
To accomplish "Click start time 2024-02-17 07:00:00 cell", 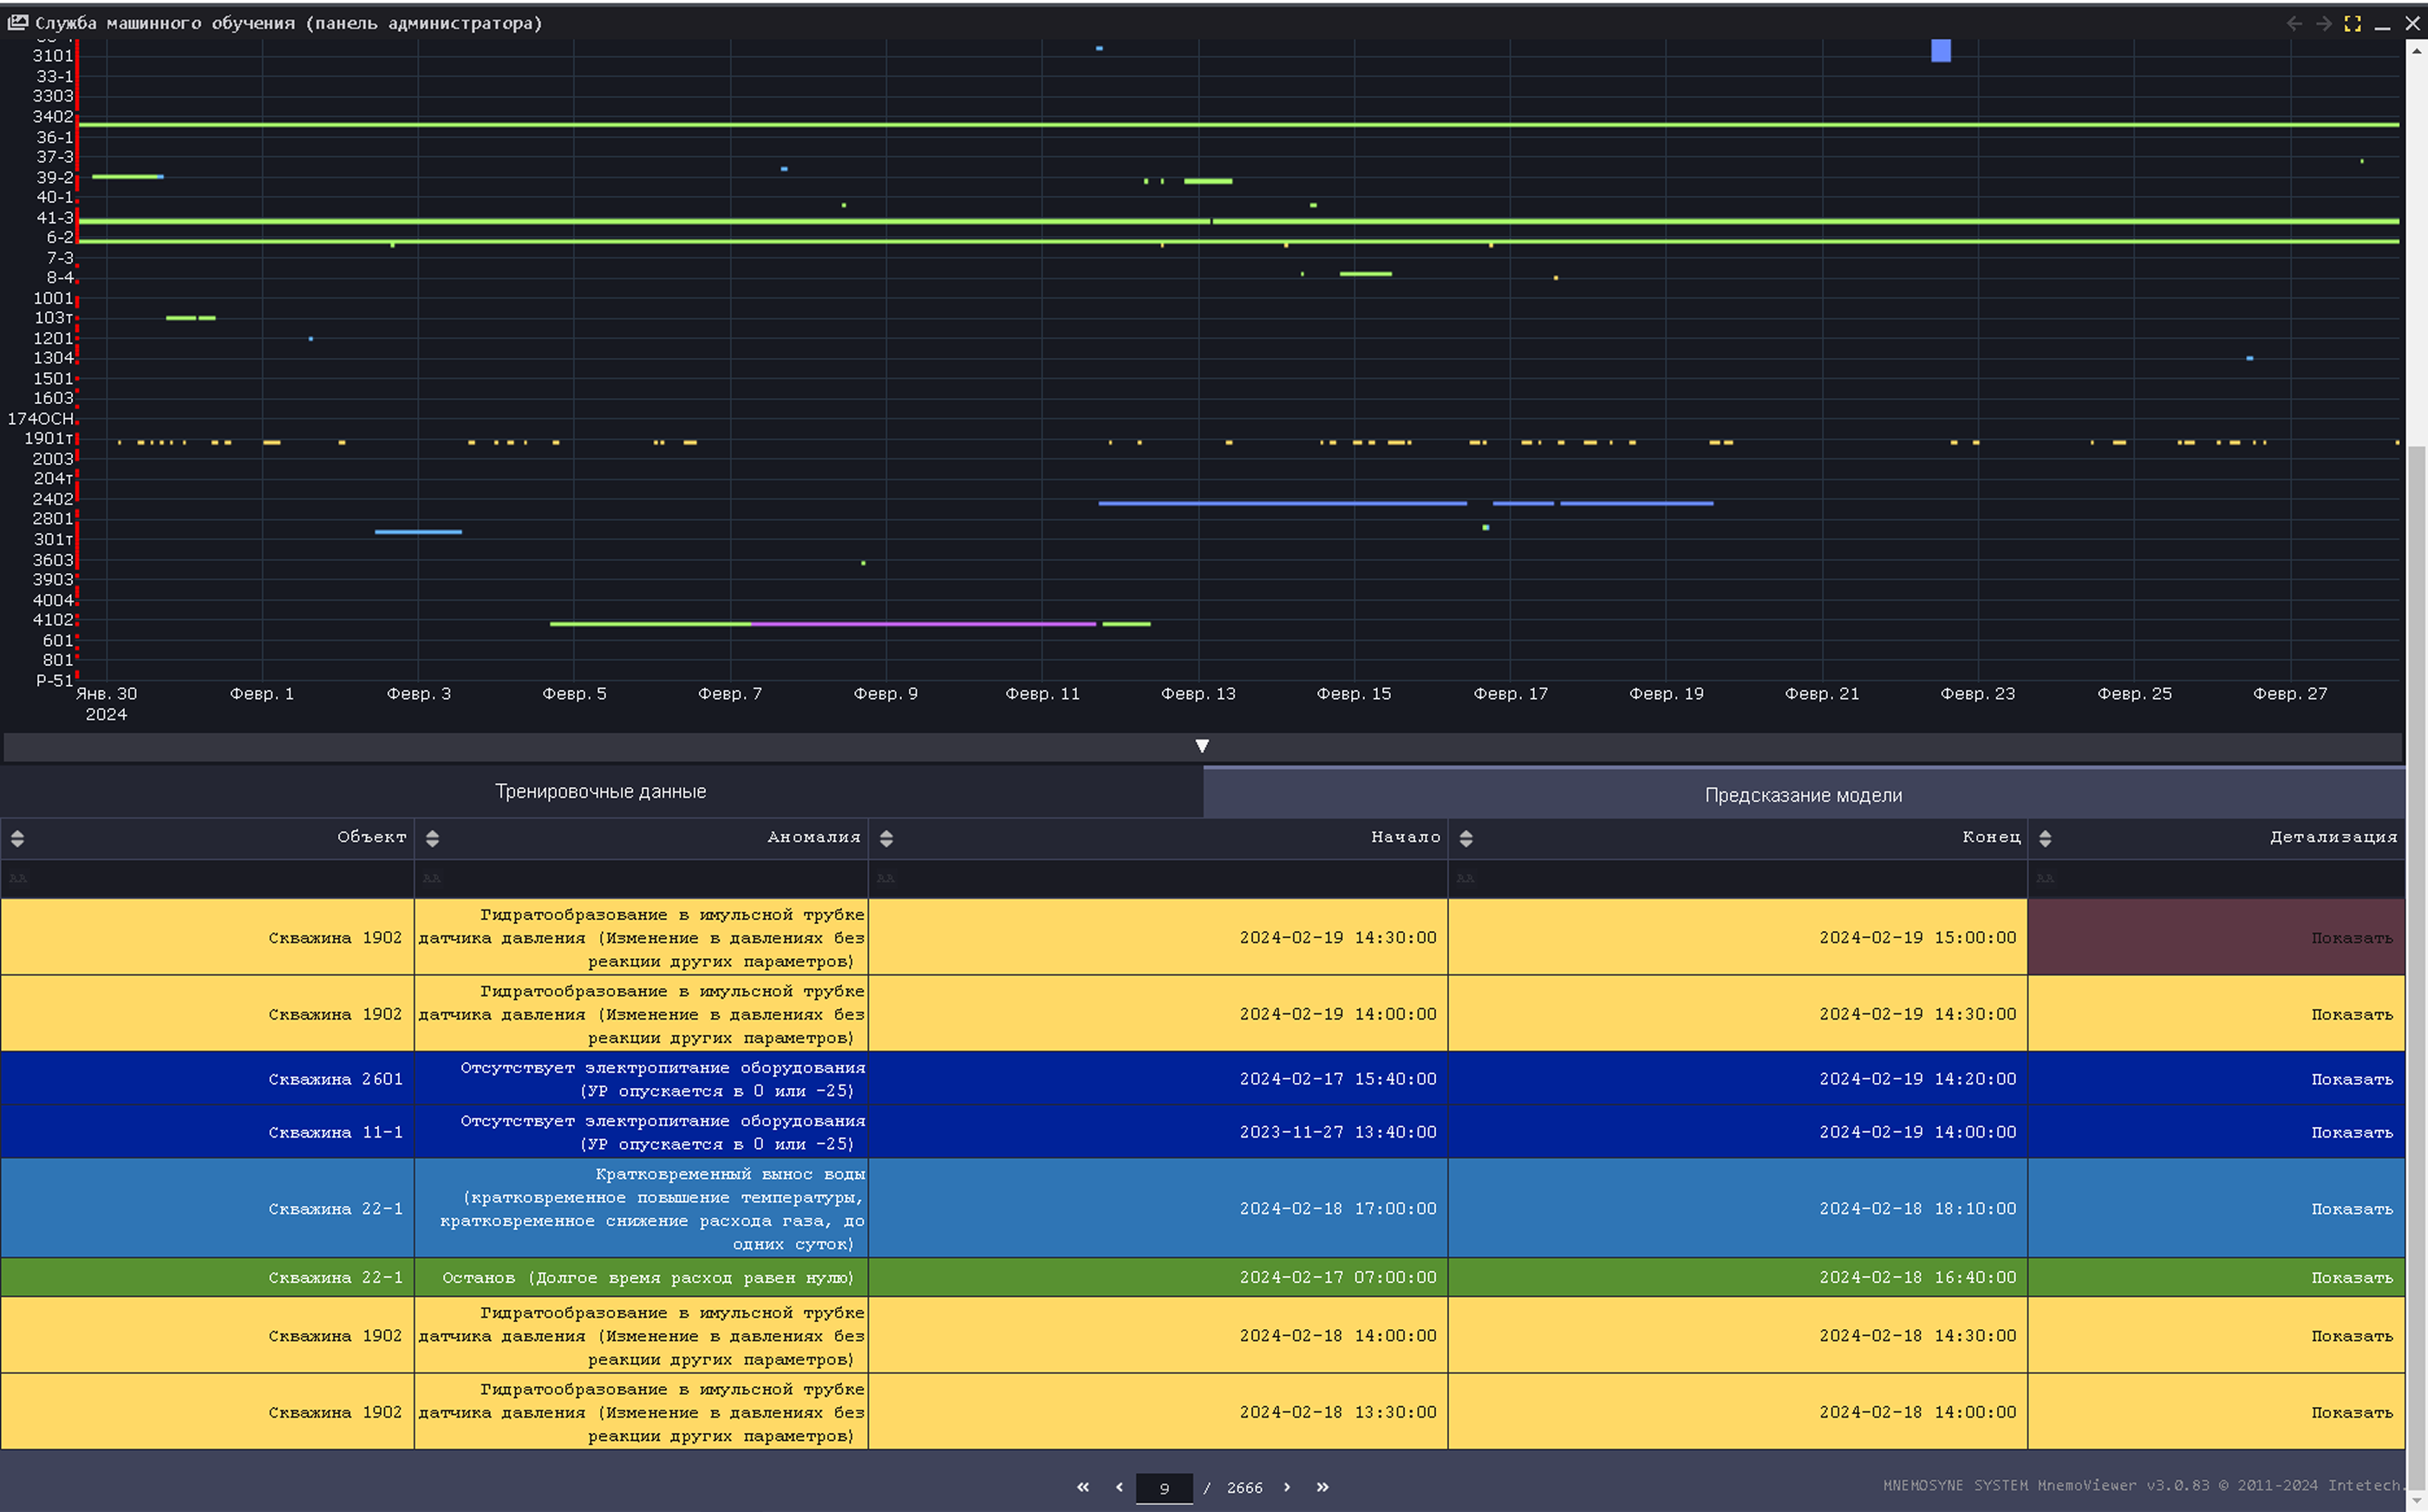I will (1158, 1277).
